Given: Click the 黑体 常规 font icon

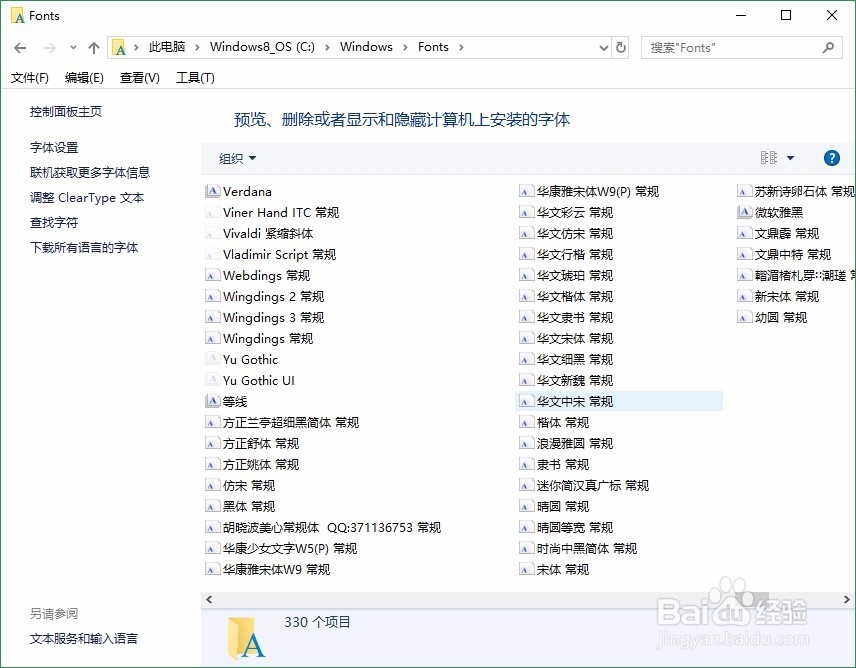Looking at the screenshot, I should tap(212, 506).
